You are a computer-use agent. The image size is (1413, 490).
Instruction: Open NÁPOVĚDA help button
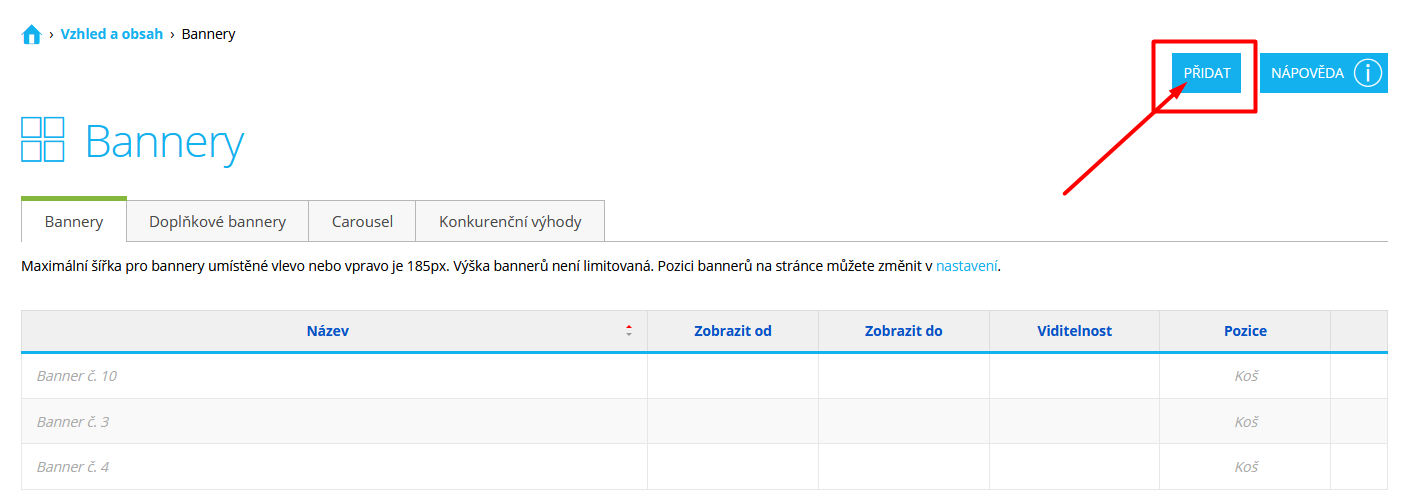1323,73
